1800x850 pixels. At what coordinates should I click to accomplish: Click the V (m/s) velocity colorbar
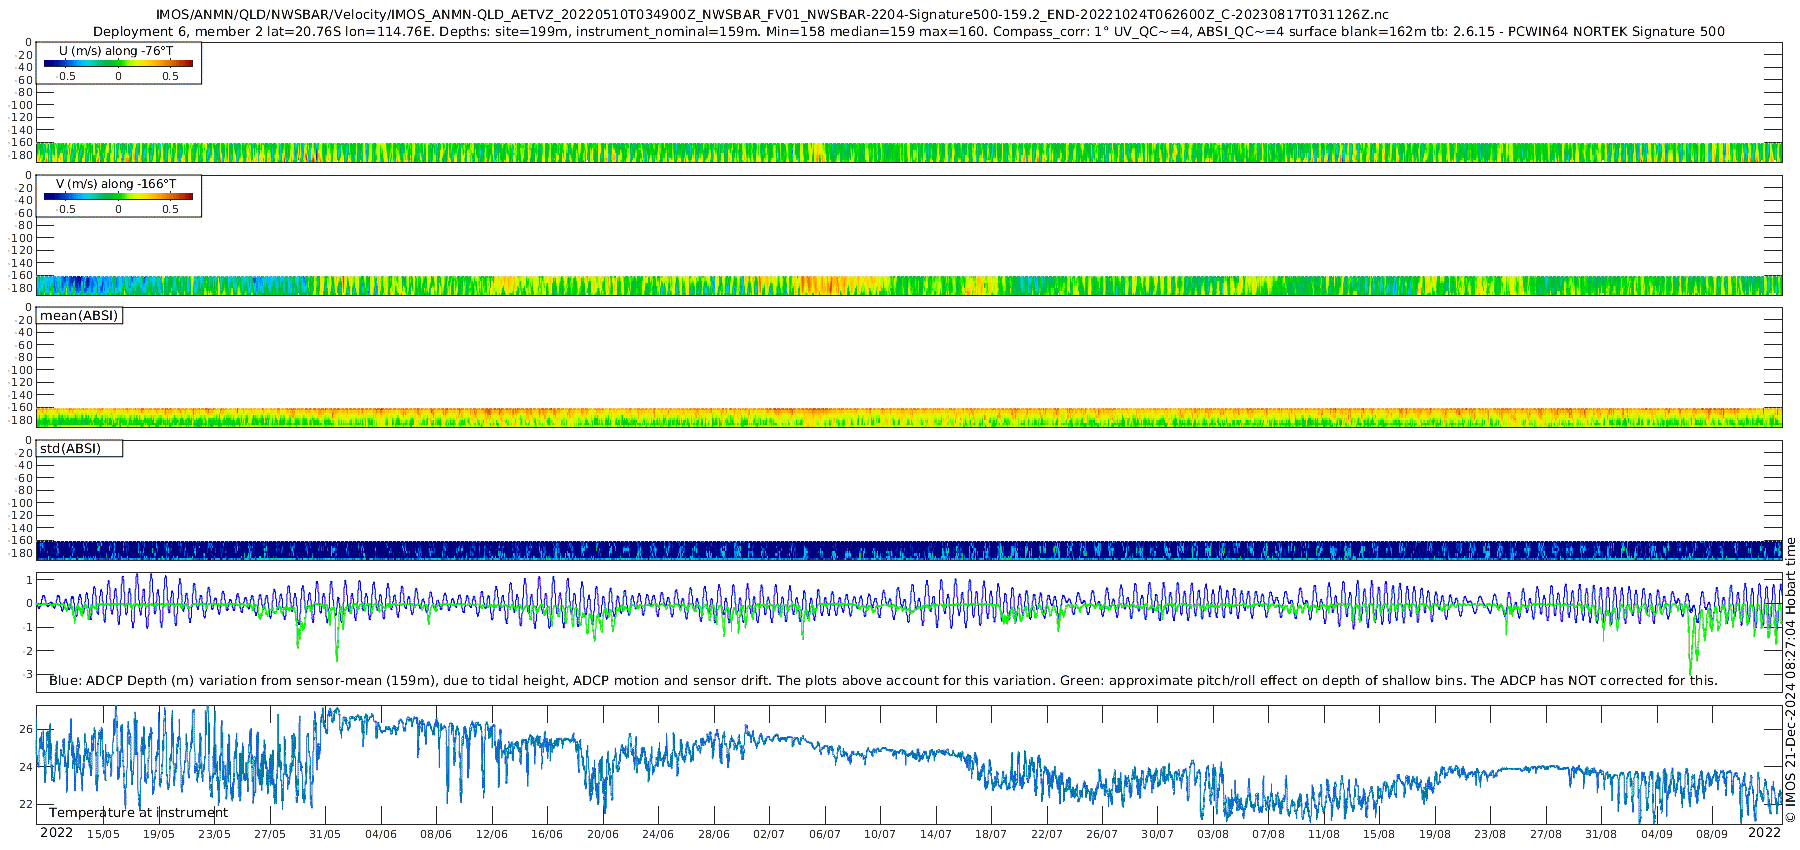coord(118,197)
